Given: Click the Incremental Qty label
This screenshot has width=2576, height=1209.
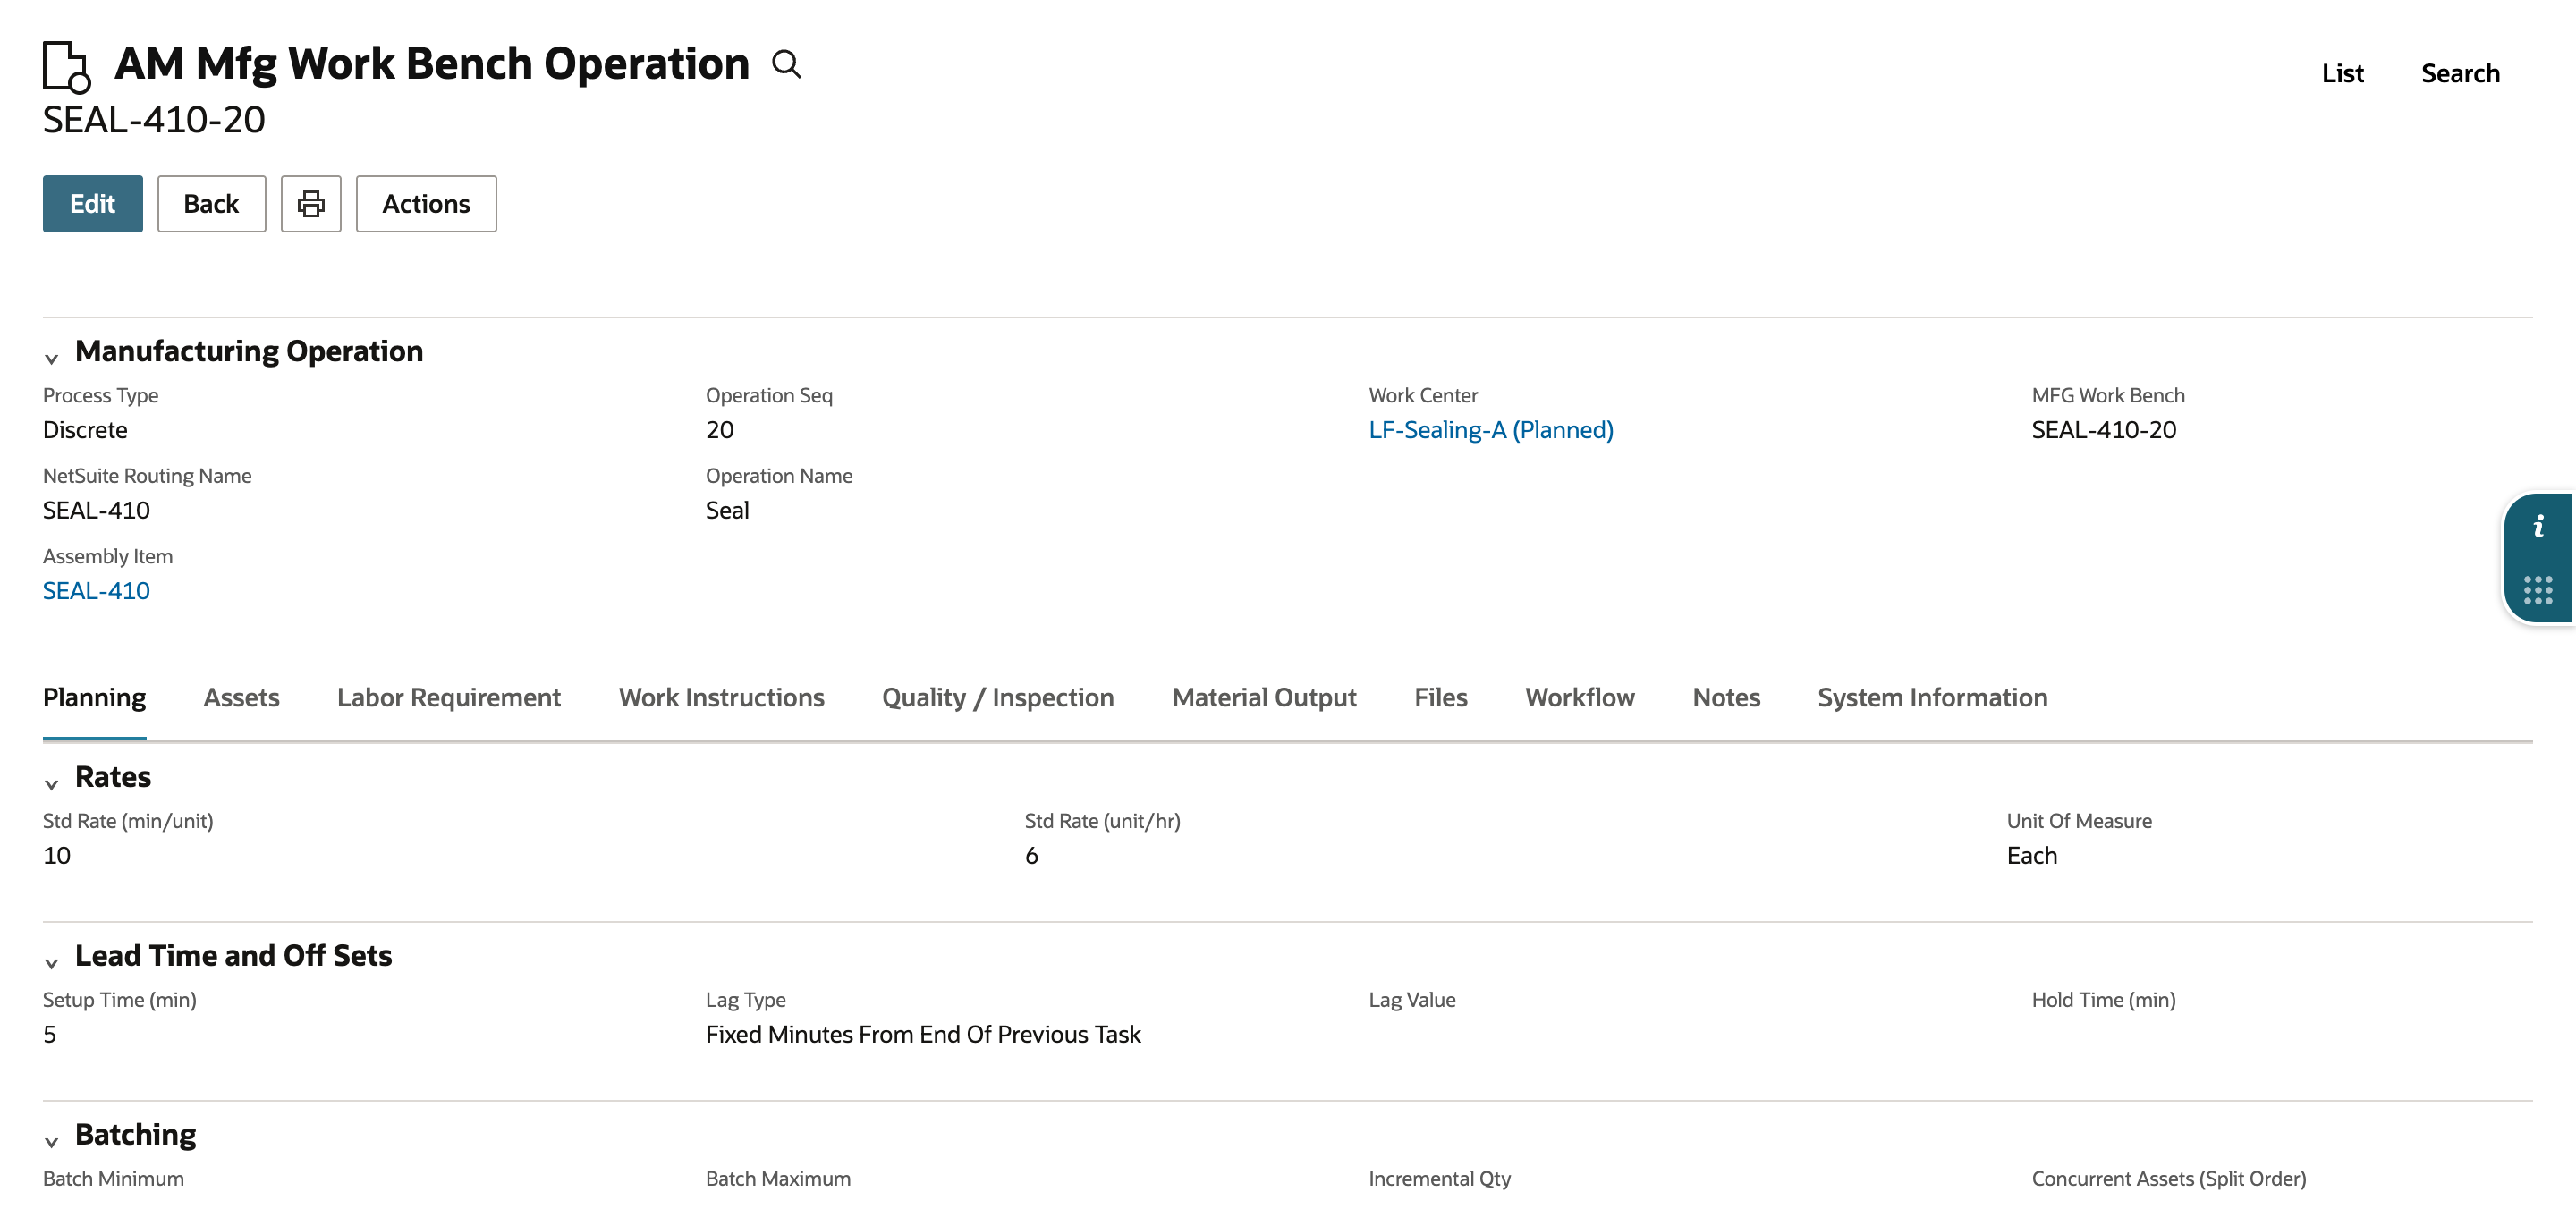Looking at the screenshot, I should tap(1440, 1179).
